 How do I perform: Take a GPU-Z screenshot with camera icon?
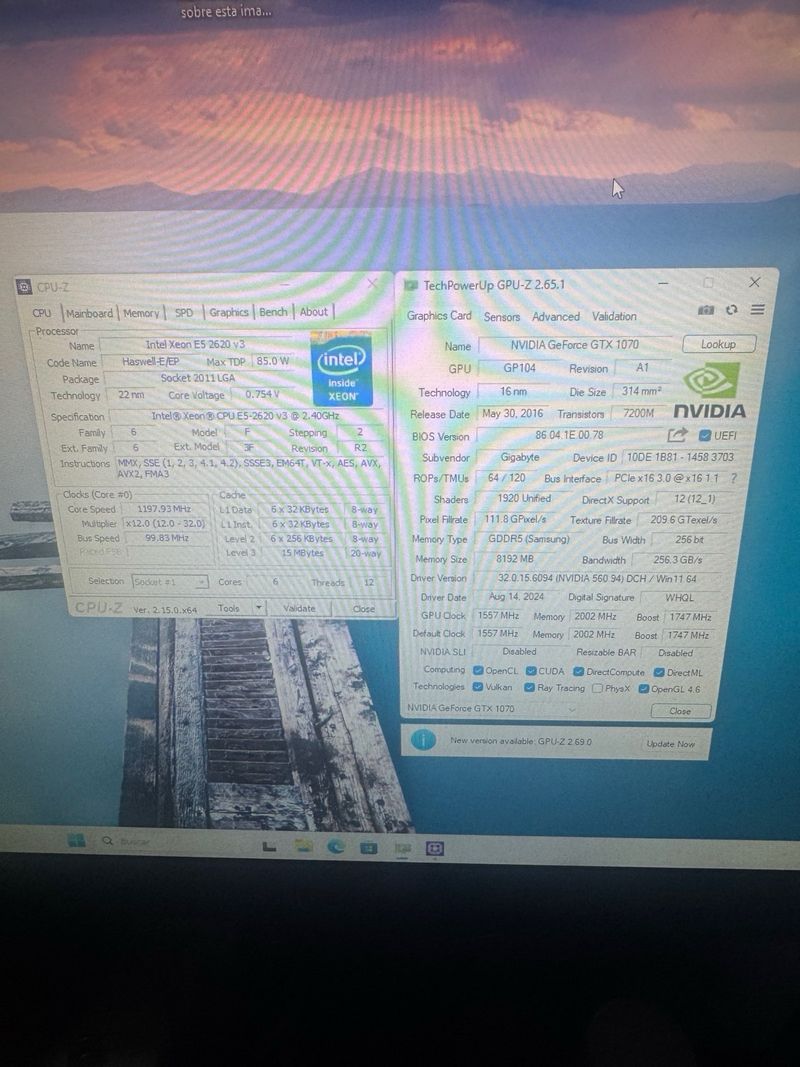coord(706,310)
